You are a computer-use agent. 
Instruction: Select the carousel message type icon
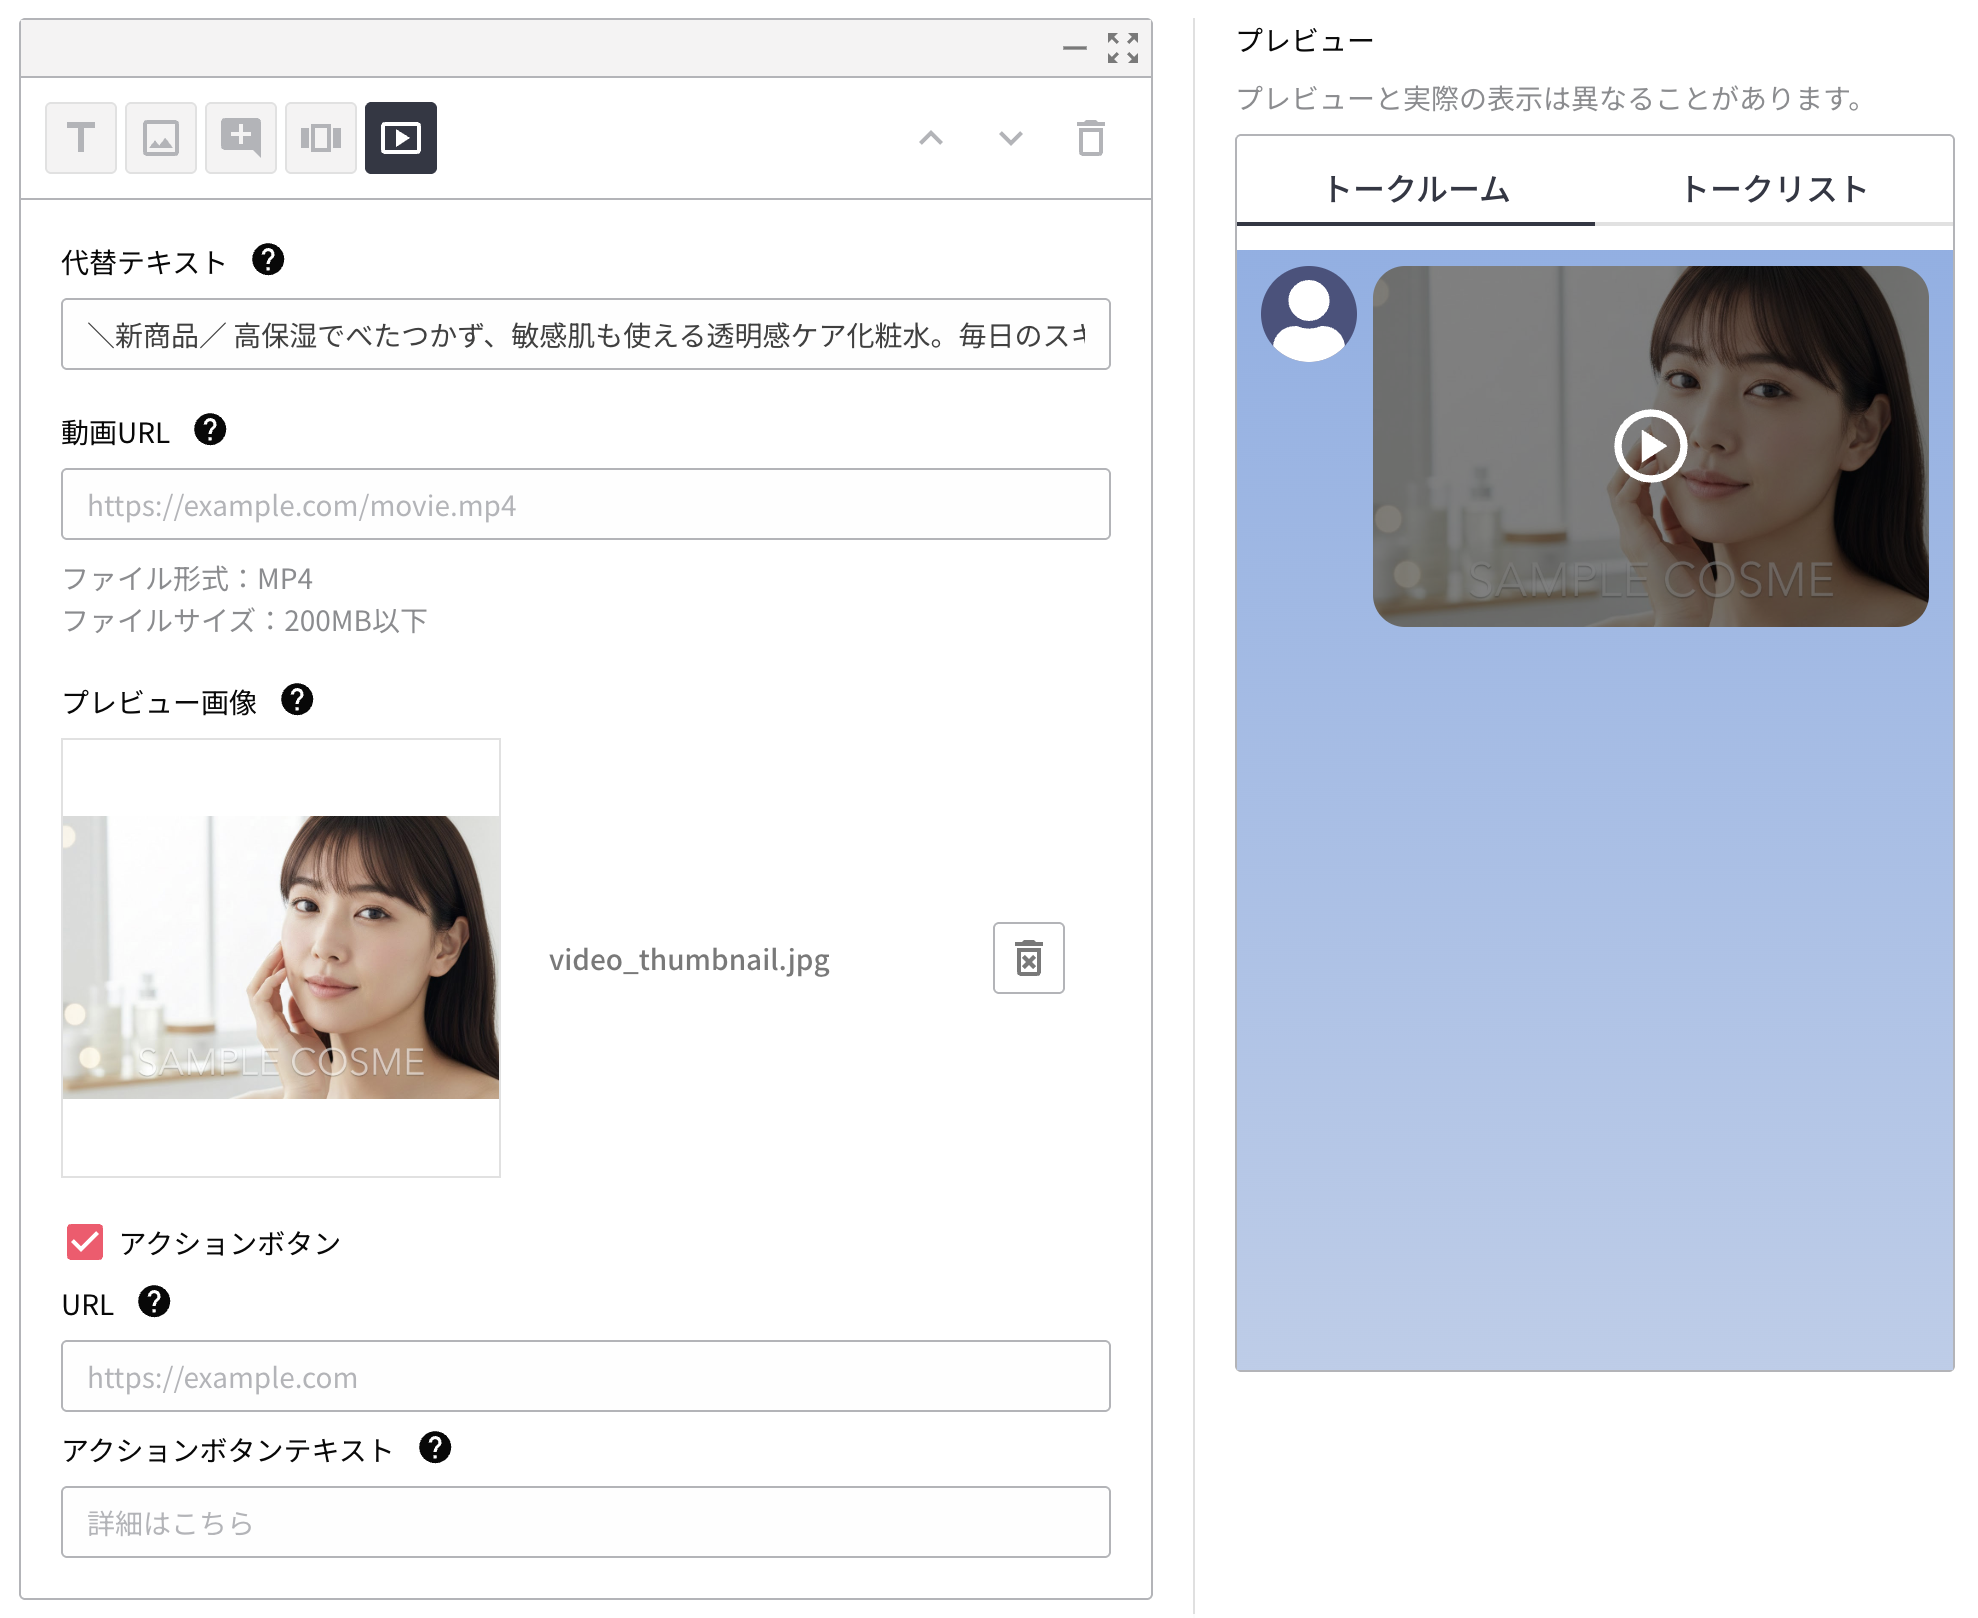pos(321,138)
